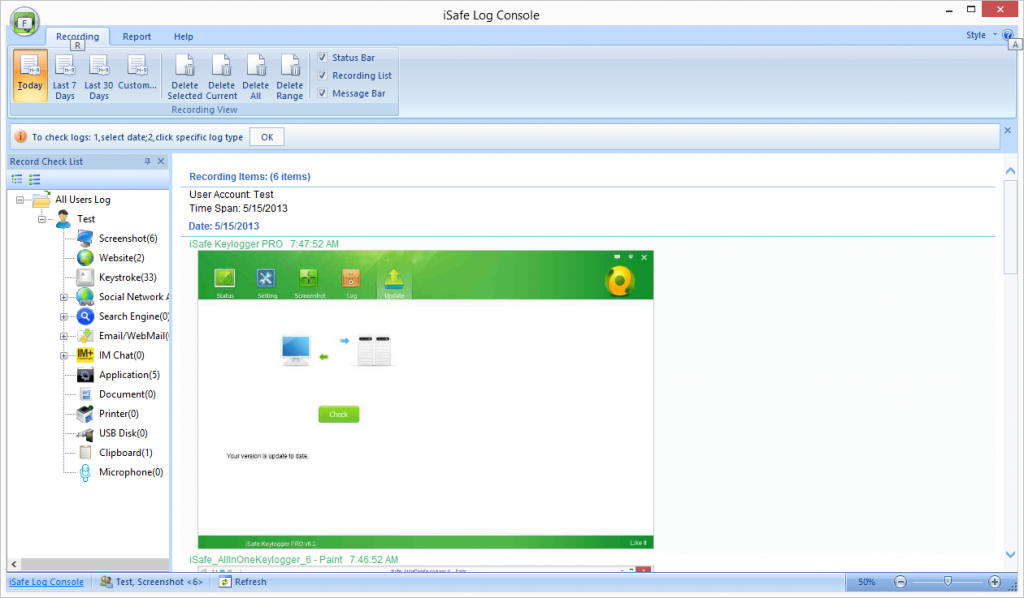Toggle the Recording List checkbox
The height and width of the screenshot is (598, 1024).
pyautogui.click(x=322, y=76)
